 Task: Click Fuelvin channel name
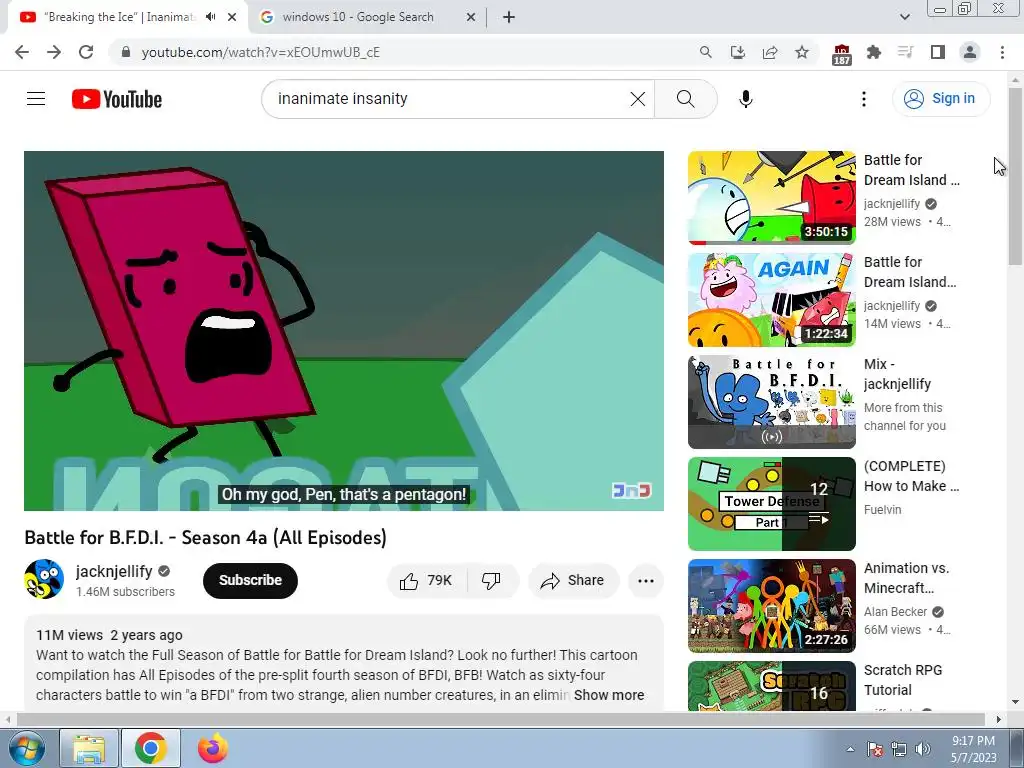click(x=882, y=510)
